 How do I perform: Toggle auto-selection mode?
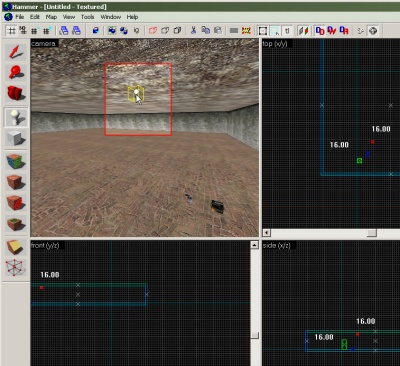point(275,31)
